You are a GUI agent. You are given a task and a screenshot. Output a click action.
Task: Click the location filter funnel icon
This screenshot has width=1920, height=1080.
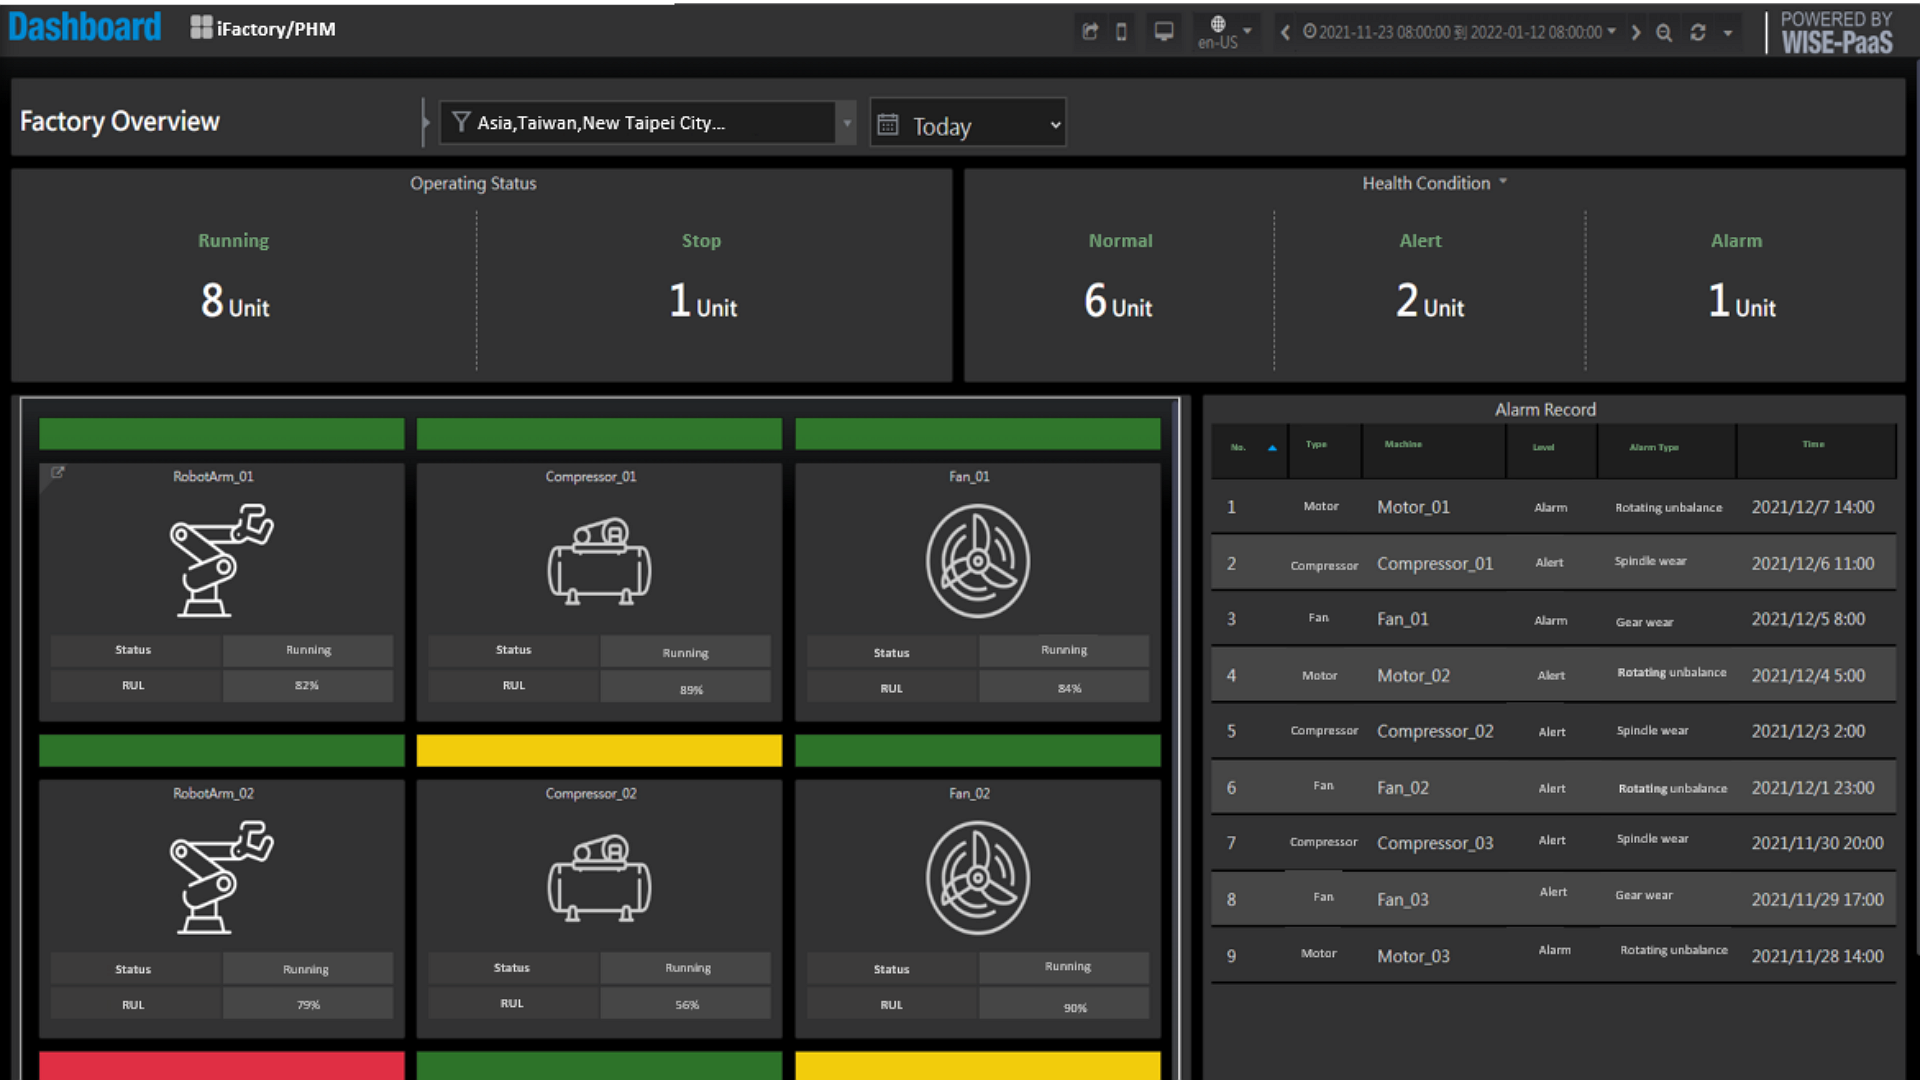pyautogui.click(x=461, y=121)
